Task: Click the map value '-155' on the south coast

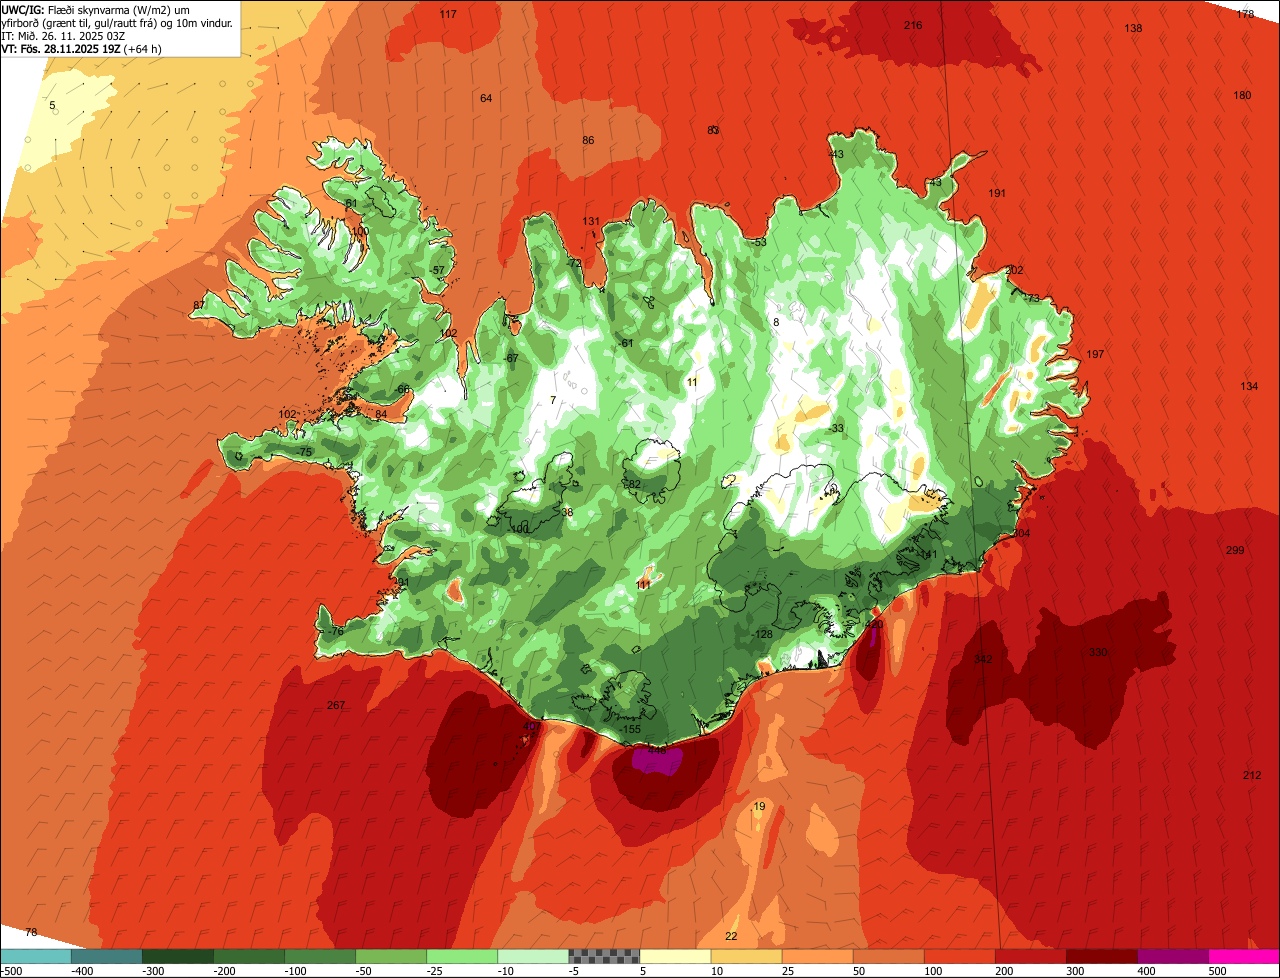Action: click(x=629, y=730)
